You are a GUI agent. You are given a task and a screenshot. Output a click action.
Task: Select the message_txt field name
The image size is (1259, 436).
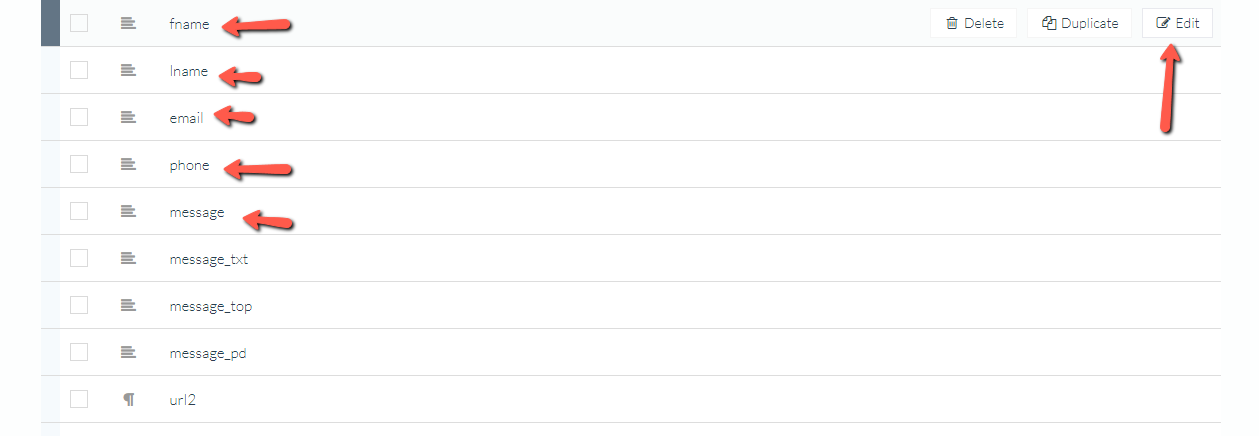click(209, 259)
